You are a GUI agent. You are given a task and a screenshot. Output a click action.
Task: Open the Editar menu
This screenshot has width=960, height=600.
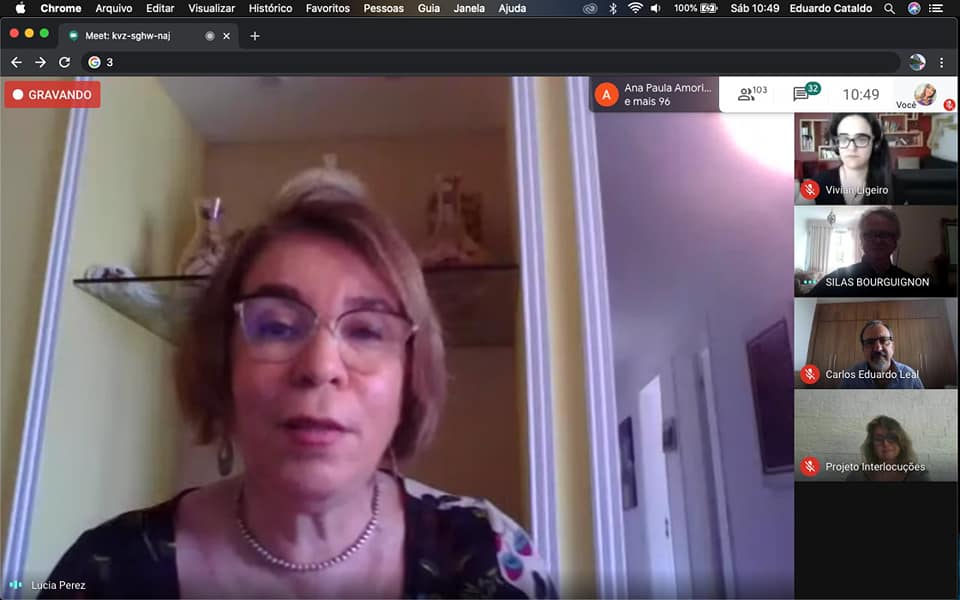coord(160,8)
